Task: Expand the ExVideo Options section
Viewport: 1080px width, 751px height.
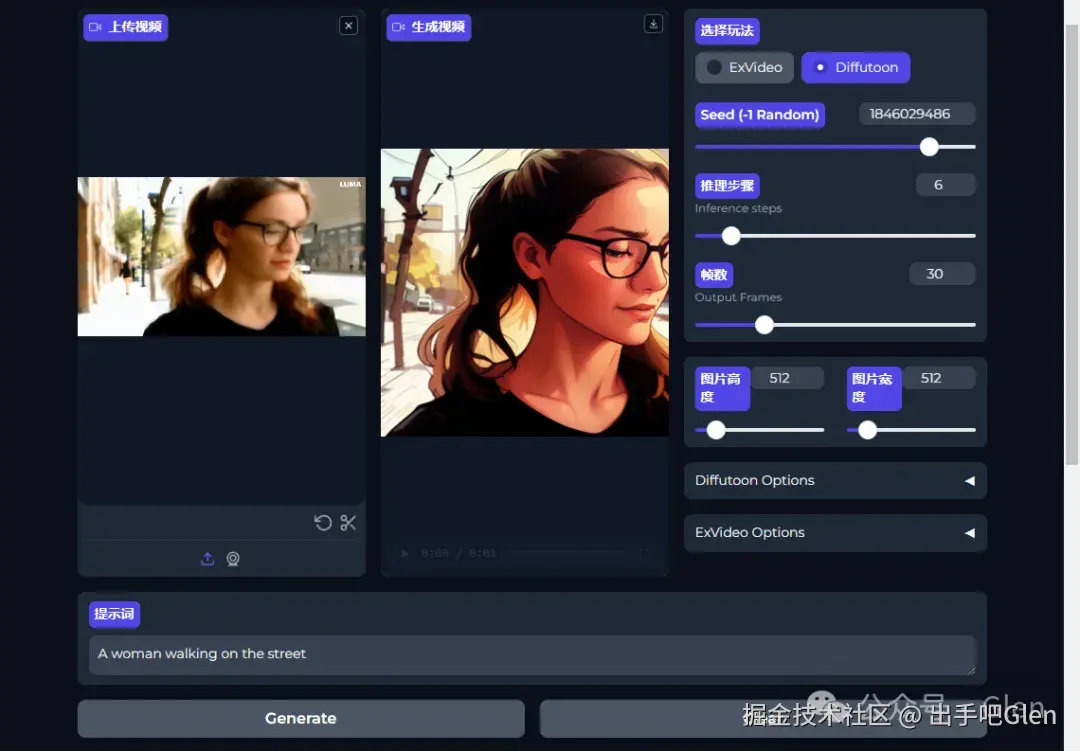Action: click(835, 533)
